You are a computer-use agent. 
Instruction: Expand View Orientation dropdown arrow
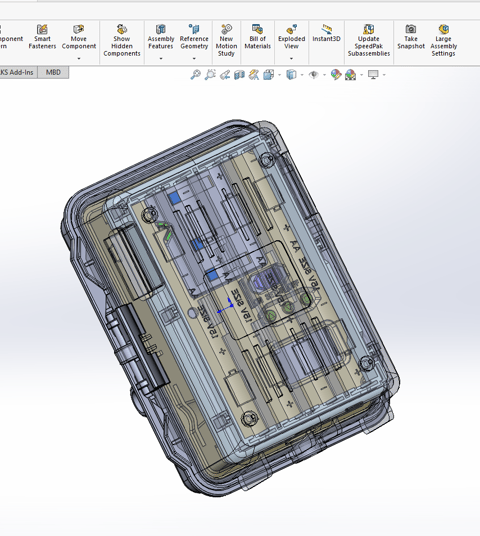[280, 75]
